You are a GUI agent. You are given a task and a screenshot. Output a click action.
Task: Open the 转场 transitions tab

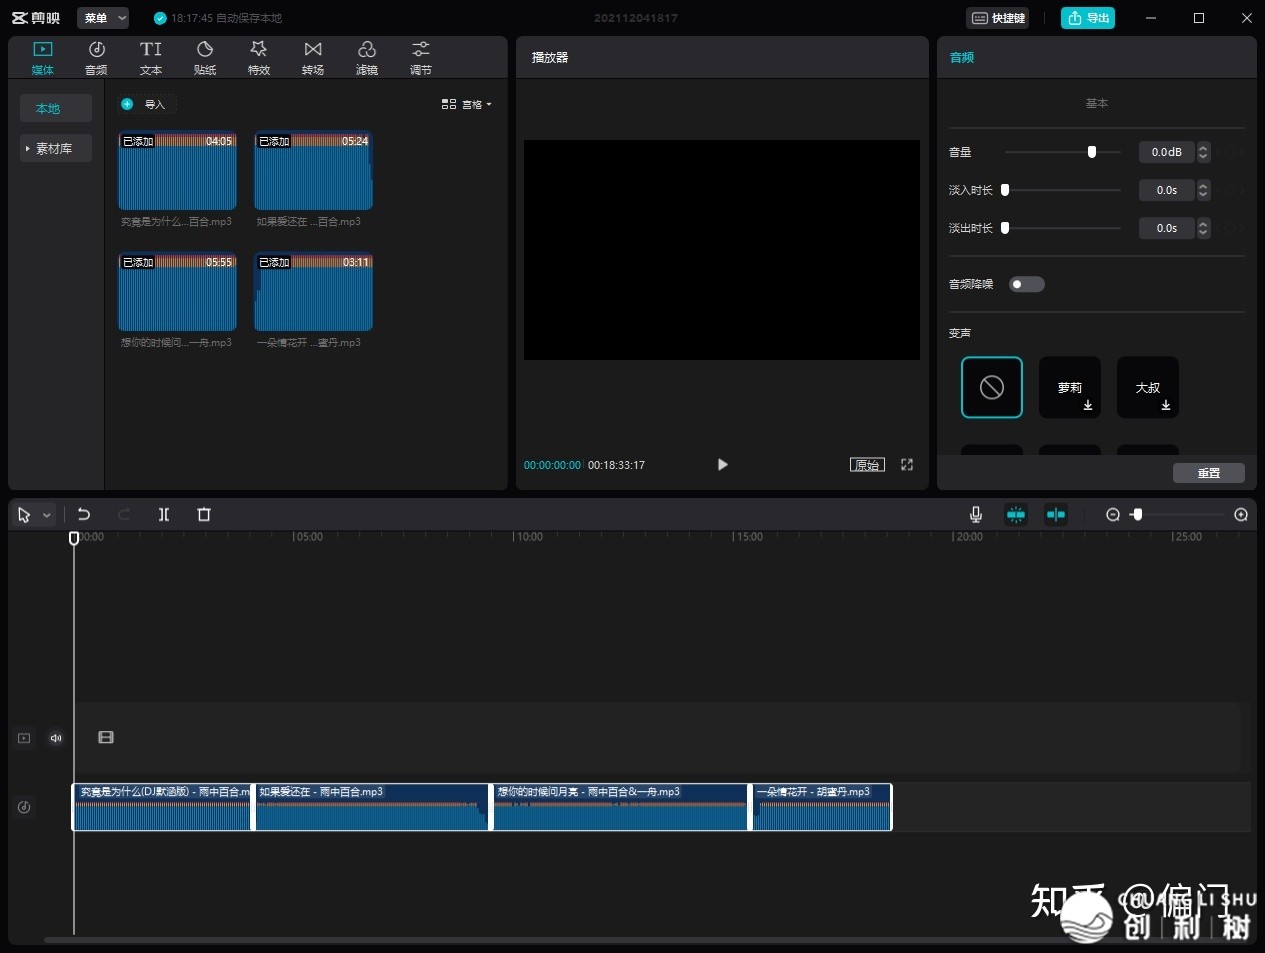(x=313, y=58)
